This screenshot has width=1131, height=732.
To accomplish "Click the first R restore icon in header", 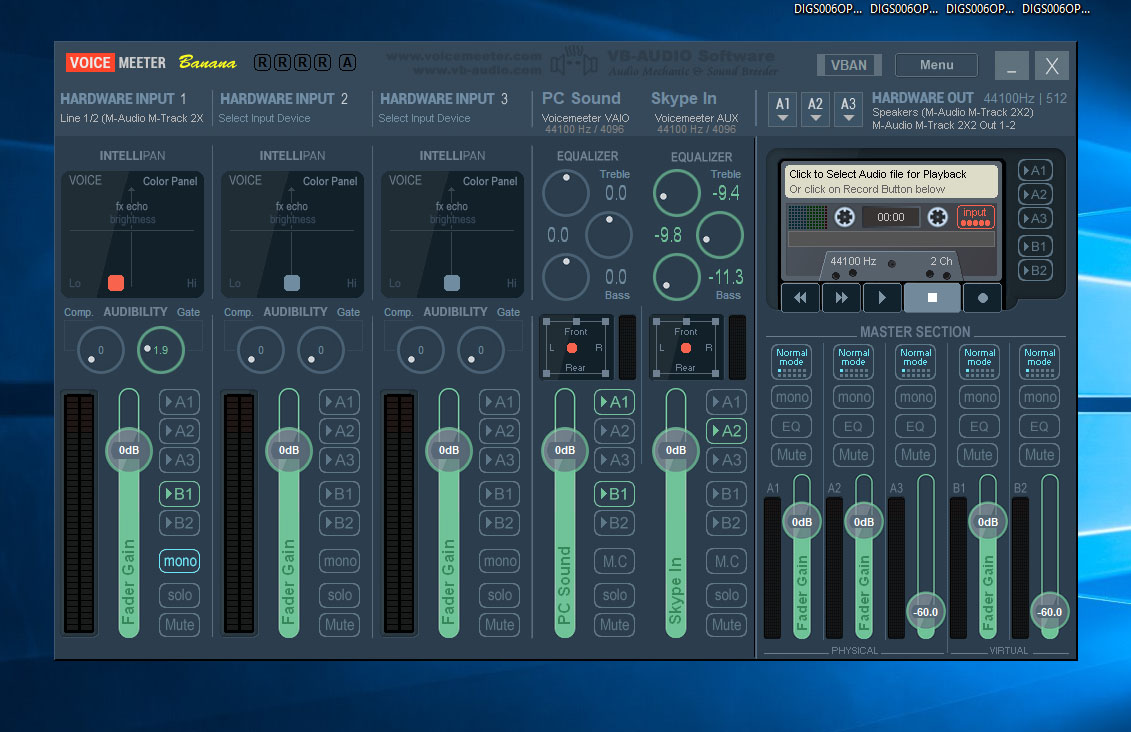I will tap(263, 63).
